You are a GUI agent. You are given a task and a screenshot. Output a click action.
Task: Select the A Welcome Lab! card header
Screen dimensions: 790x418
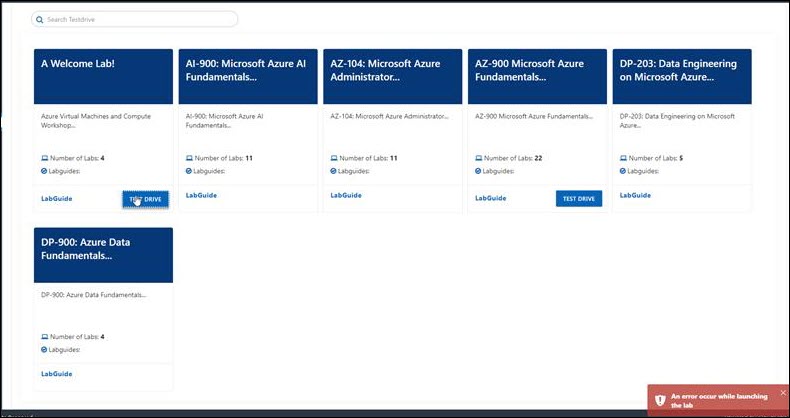pos(103,77)
